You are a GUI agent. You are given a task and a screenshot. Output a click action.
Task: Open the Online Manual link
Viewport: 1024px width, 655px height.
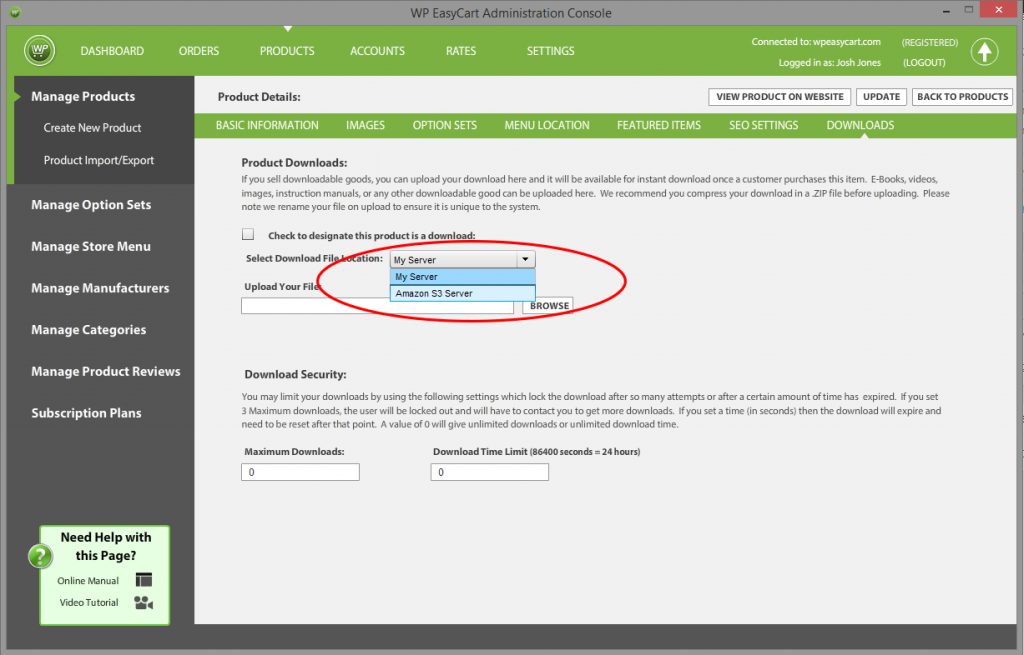click(88, 581)
